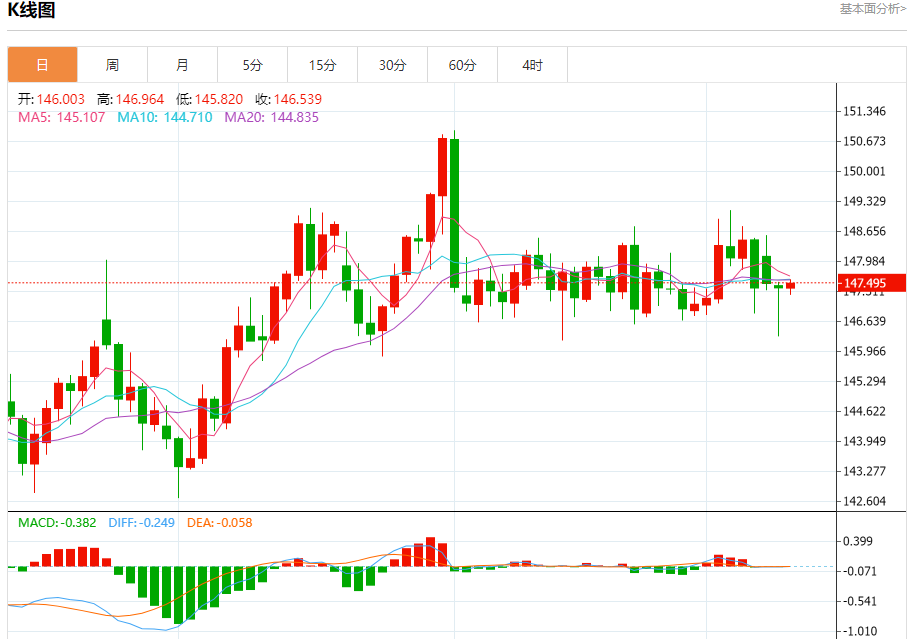Click the MA10: 144.710 legend
The height and width of the screenshot is (639, 911).
tap(165, 117)
